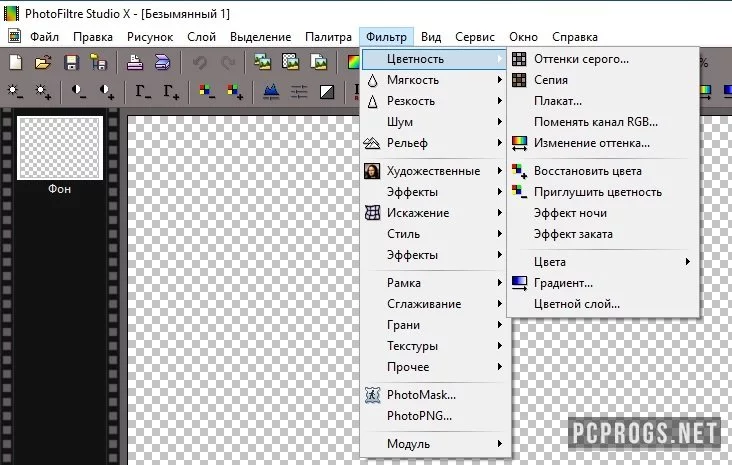Click the black-white diagonal square icon

pos(327,92)
